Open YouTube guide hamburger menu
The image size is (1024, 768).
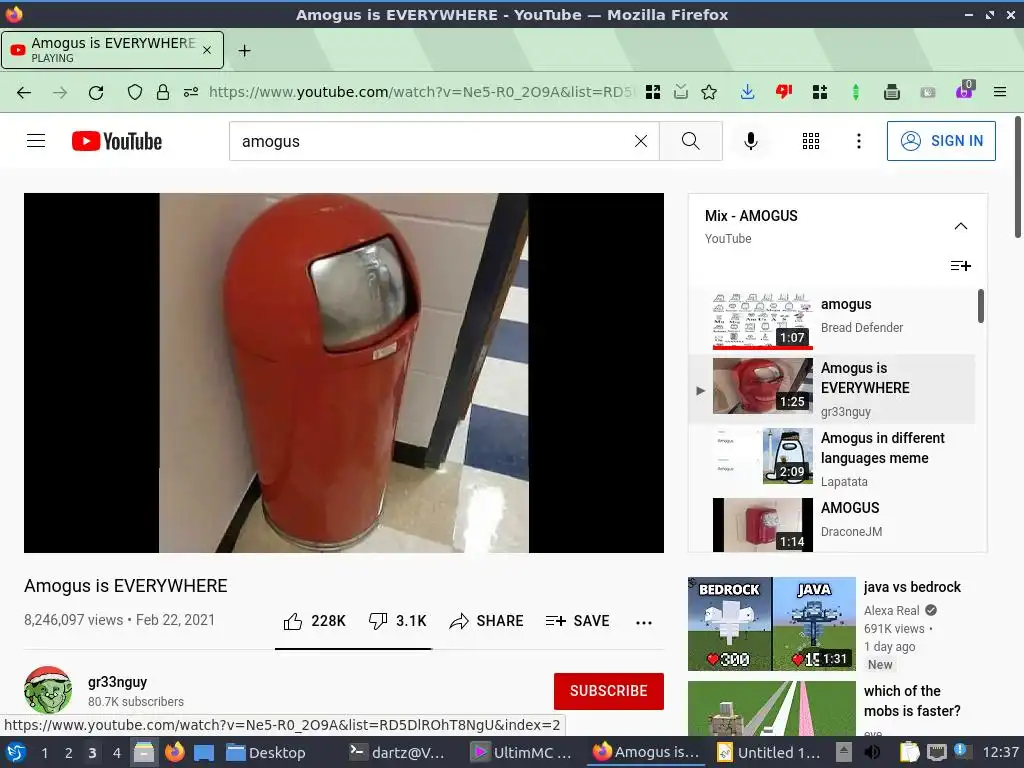36,141
